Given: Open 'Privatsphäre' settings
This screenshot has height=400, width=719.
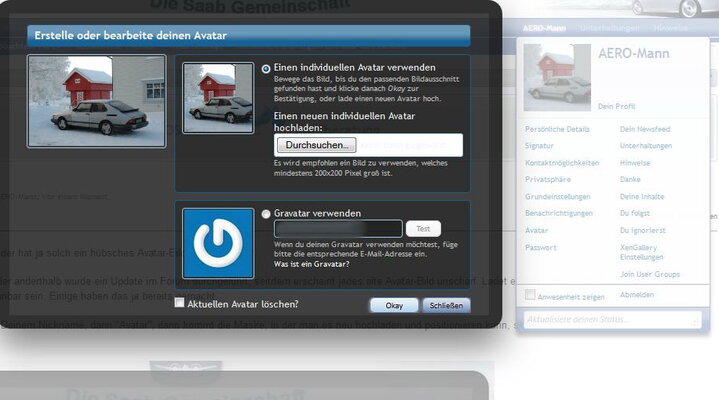Looking at the screenshot, I should tap(548, 179).
